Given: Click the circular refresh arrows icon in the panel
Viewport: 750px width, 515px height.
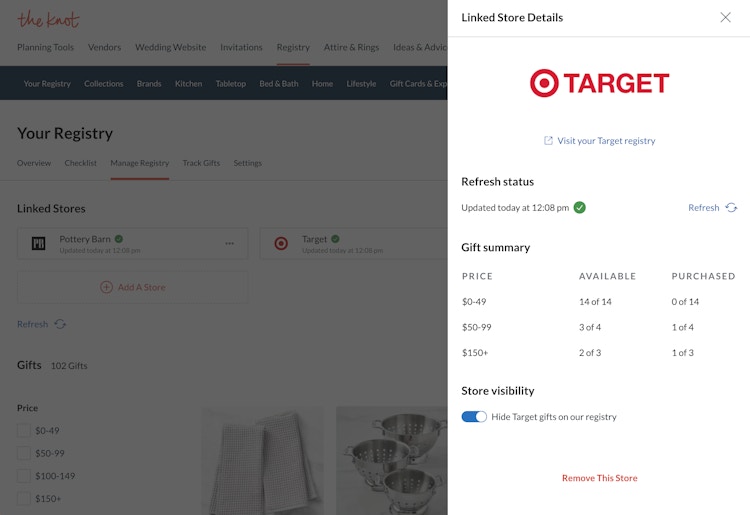Looking at the screenshot, I should click(x=731, y=208).
